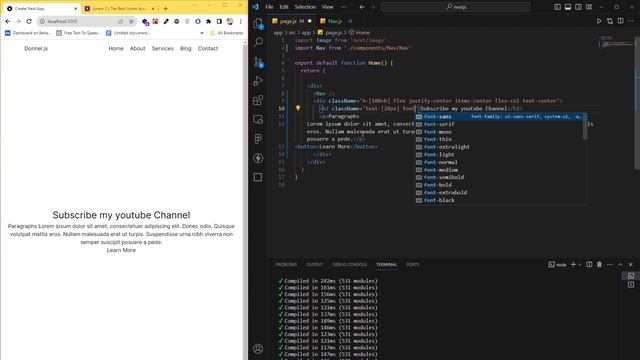Open the Remote Explorer icon in activity bar
The width and height of the screenshot is (640, 360).
pos(258,120)
